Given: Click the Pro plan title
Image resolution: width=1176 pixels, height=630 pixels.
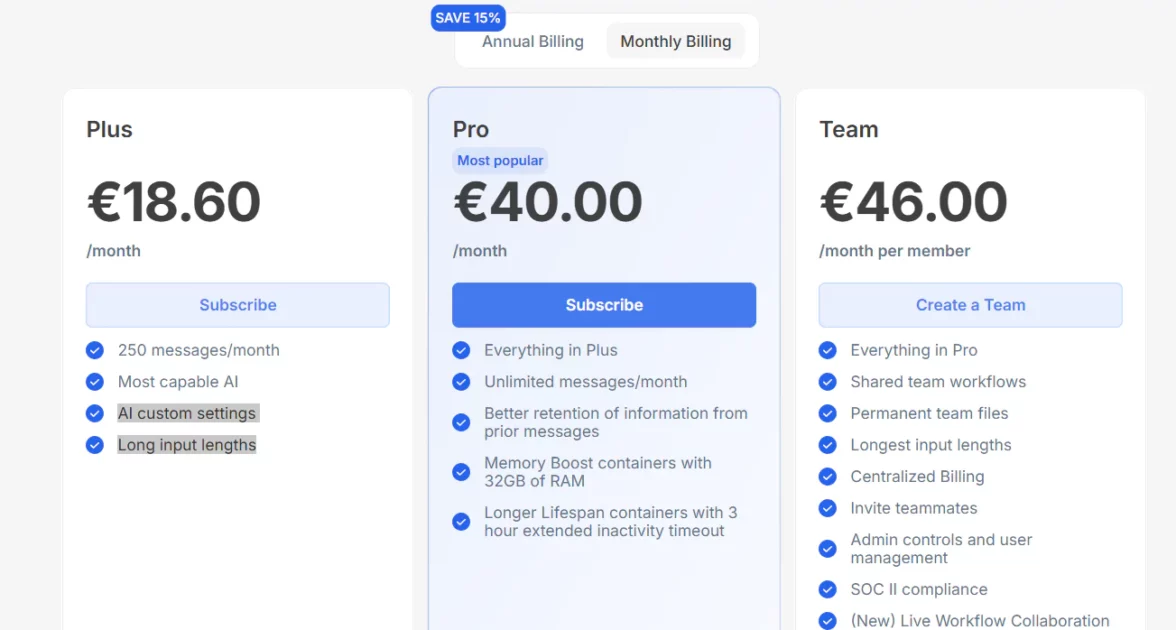Looking at the screenshot, I should (x=471, y=130).
